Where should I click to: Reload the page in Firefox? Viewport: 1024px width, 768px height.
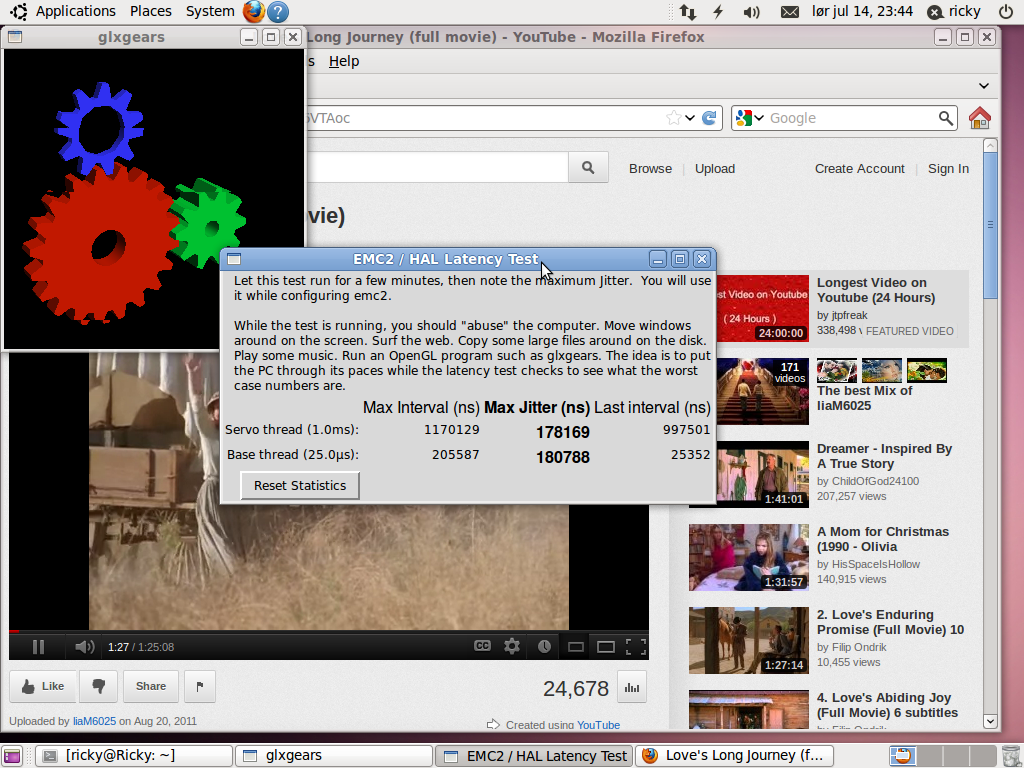(x=709, y=118)
